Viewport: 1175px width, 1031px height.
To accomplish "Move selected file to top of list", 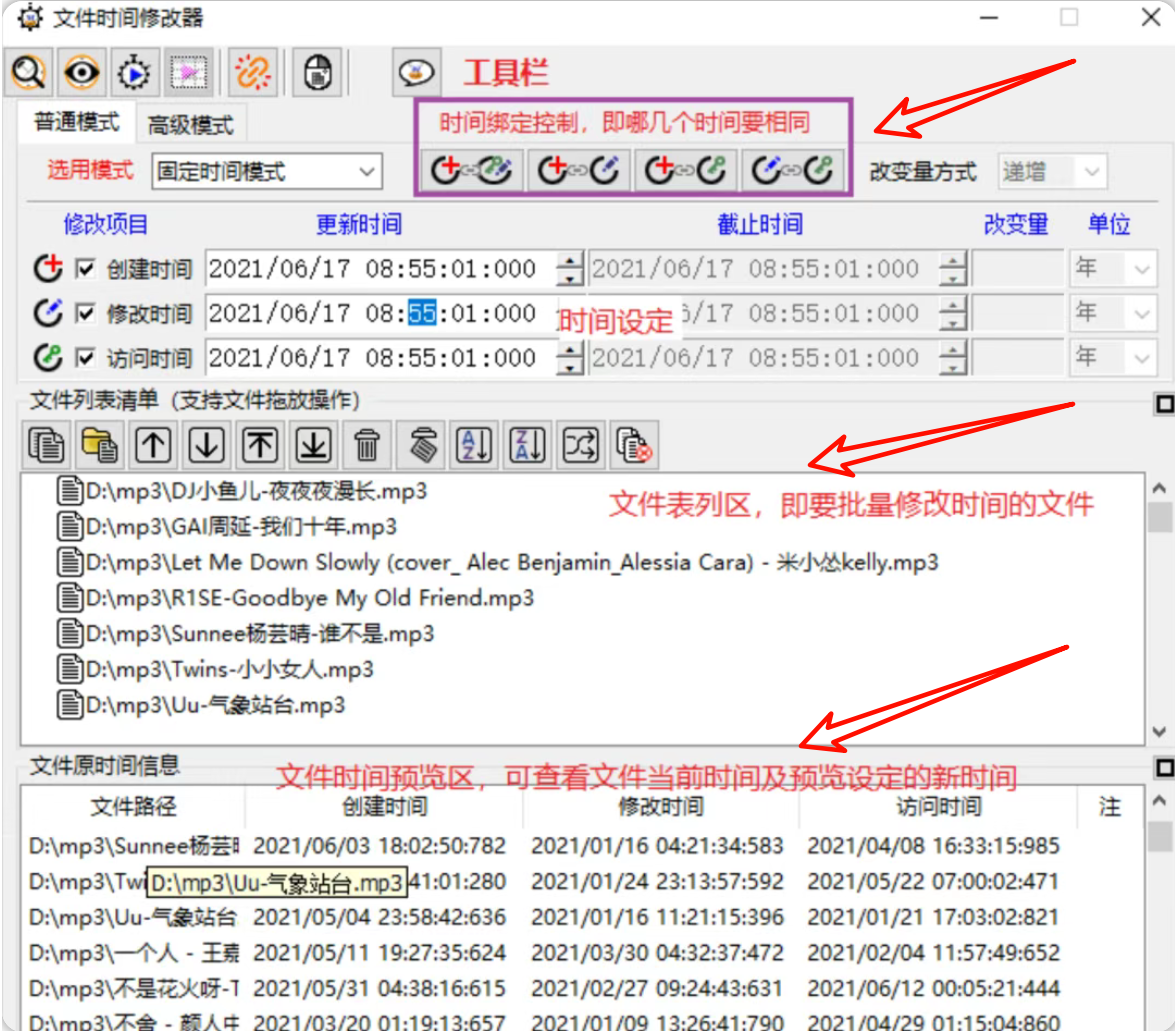I will [260, 445].
